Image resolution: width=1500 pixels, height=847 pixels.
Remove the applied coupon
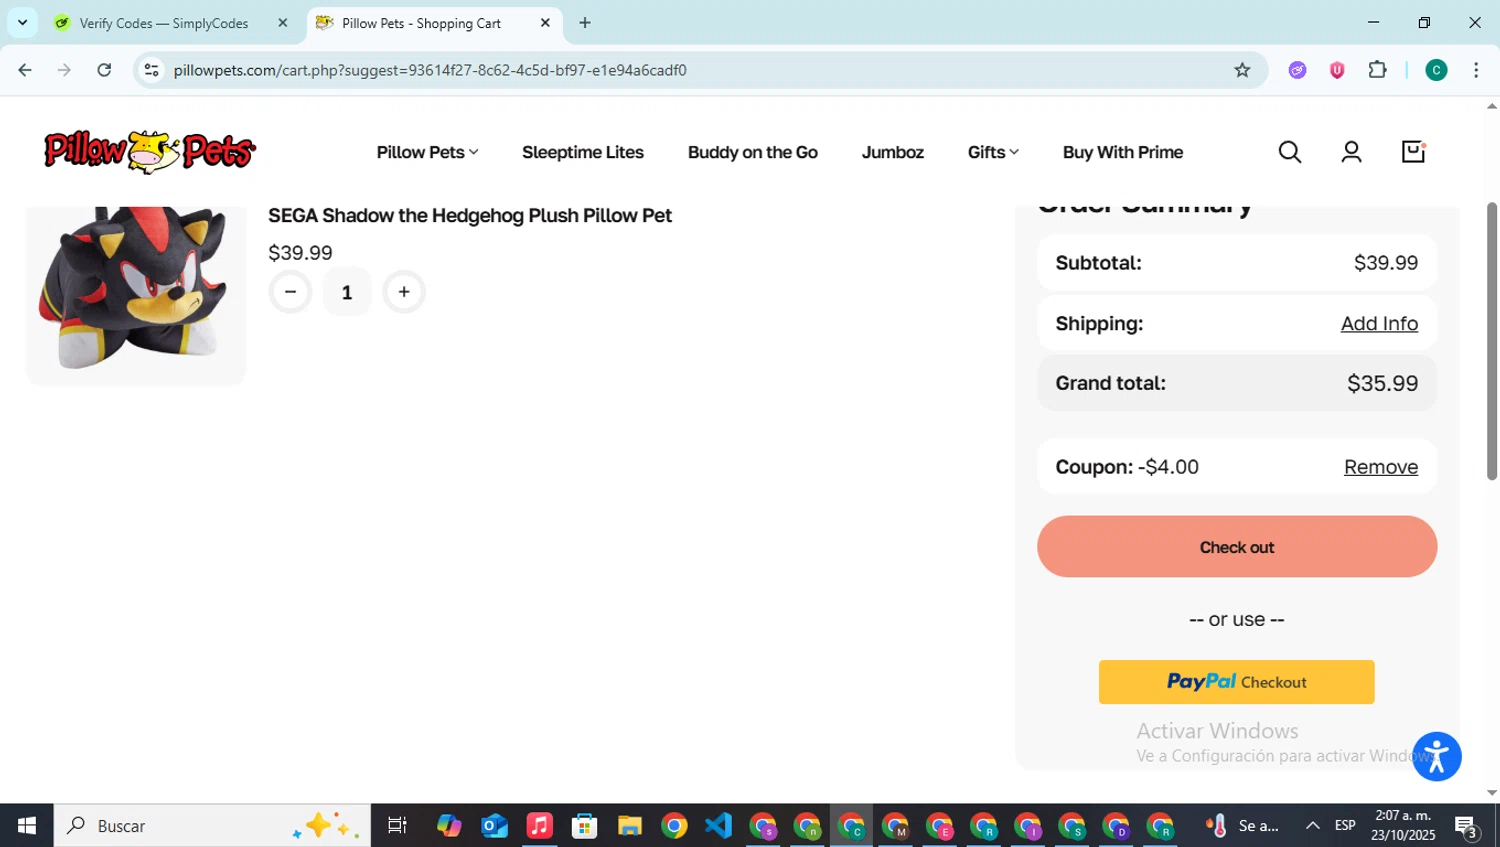click(1381, 467)
